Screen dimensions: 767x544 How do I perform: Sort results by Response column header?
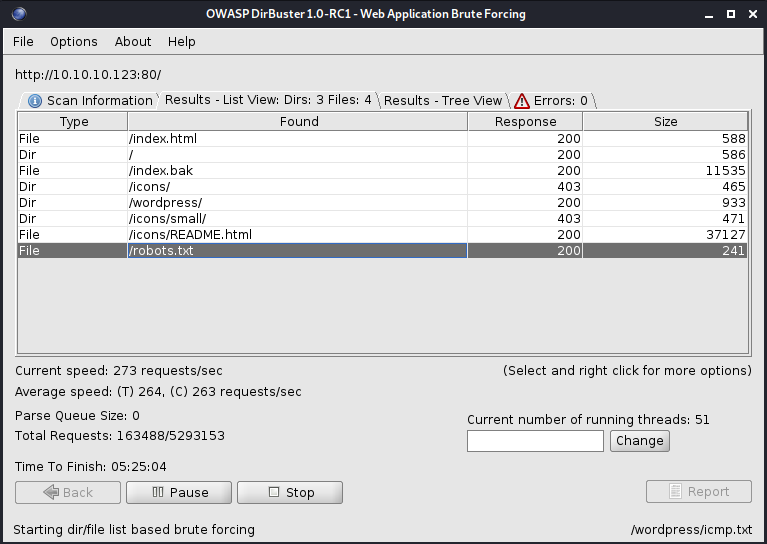(525, 122)
